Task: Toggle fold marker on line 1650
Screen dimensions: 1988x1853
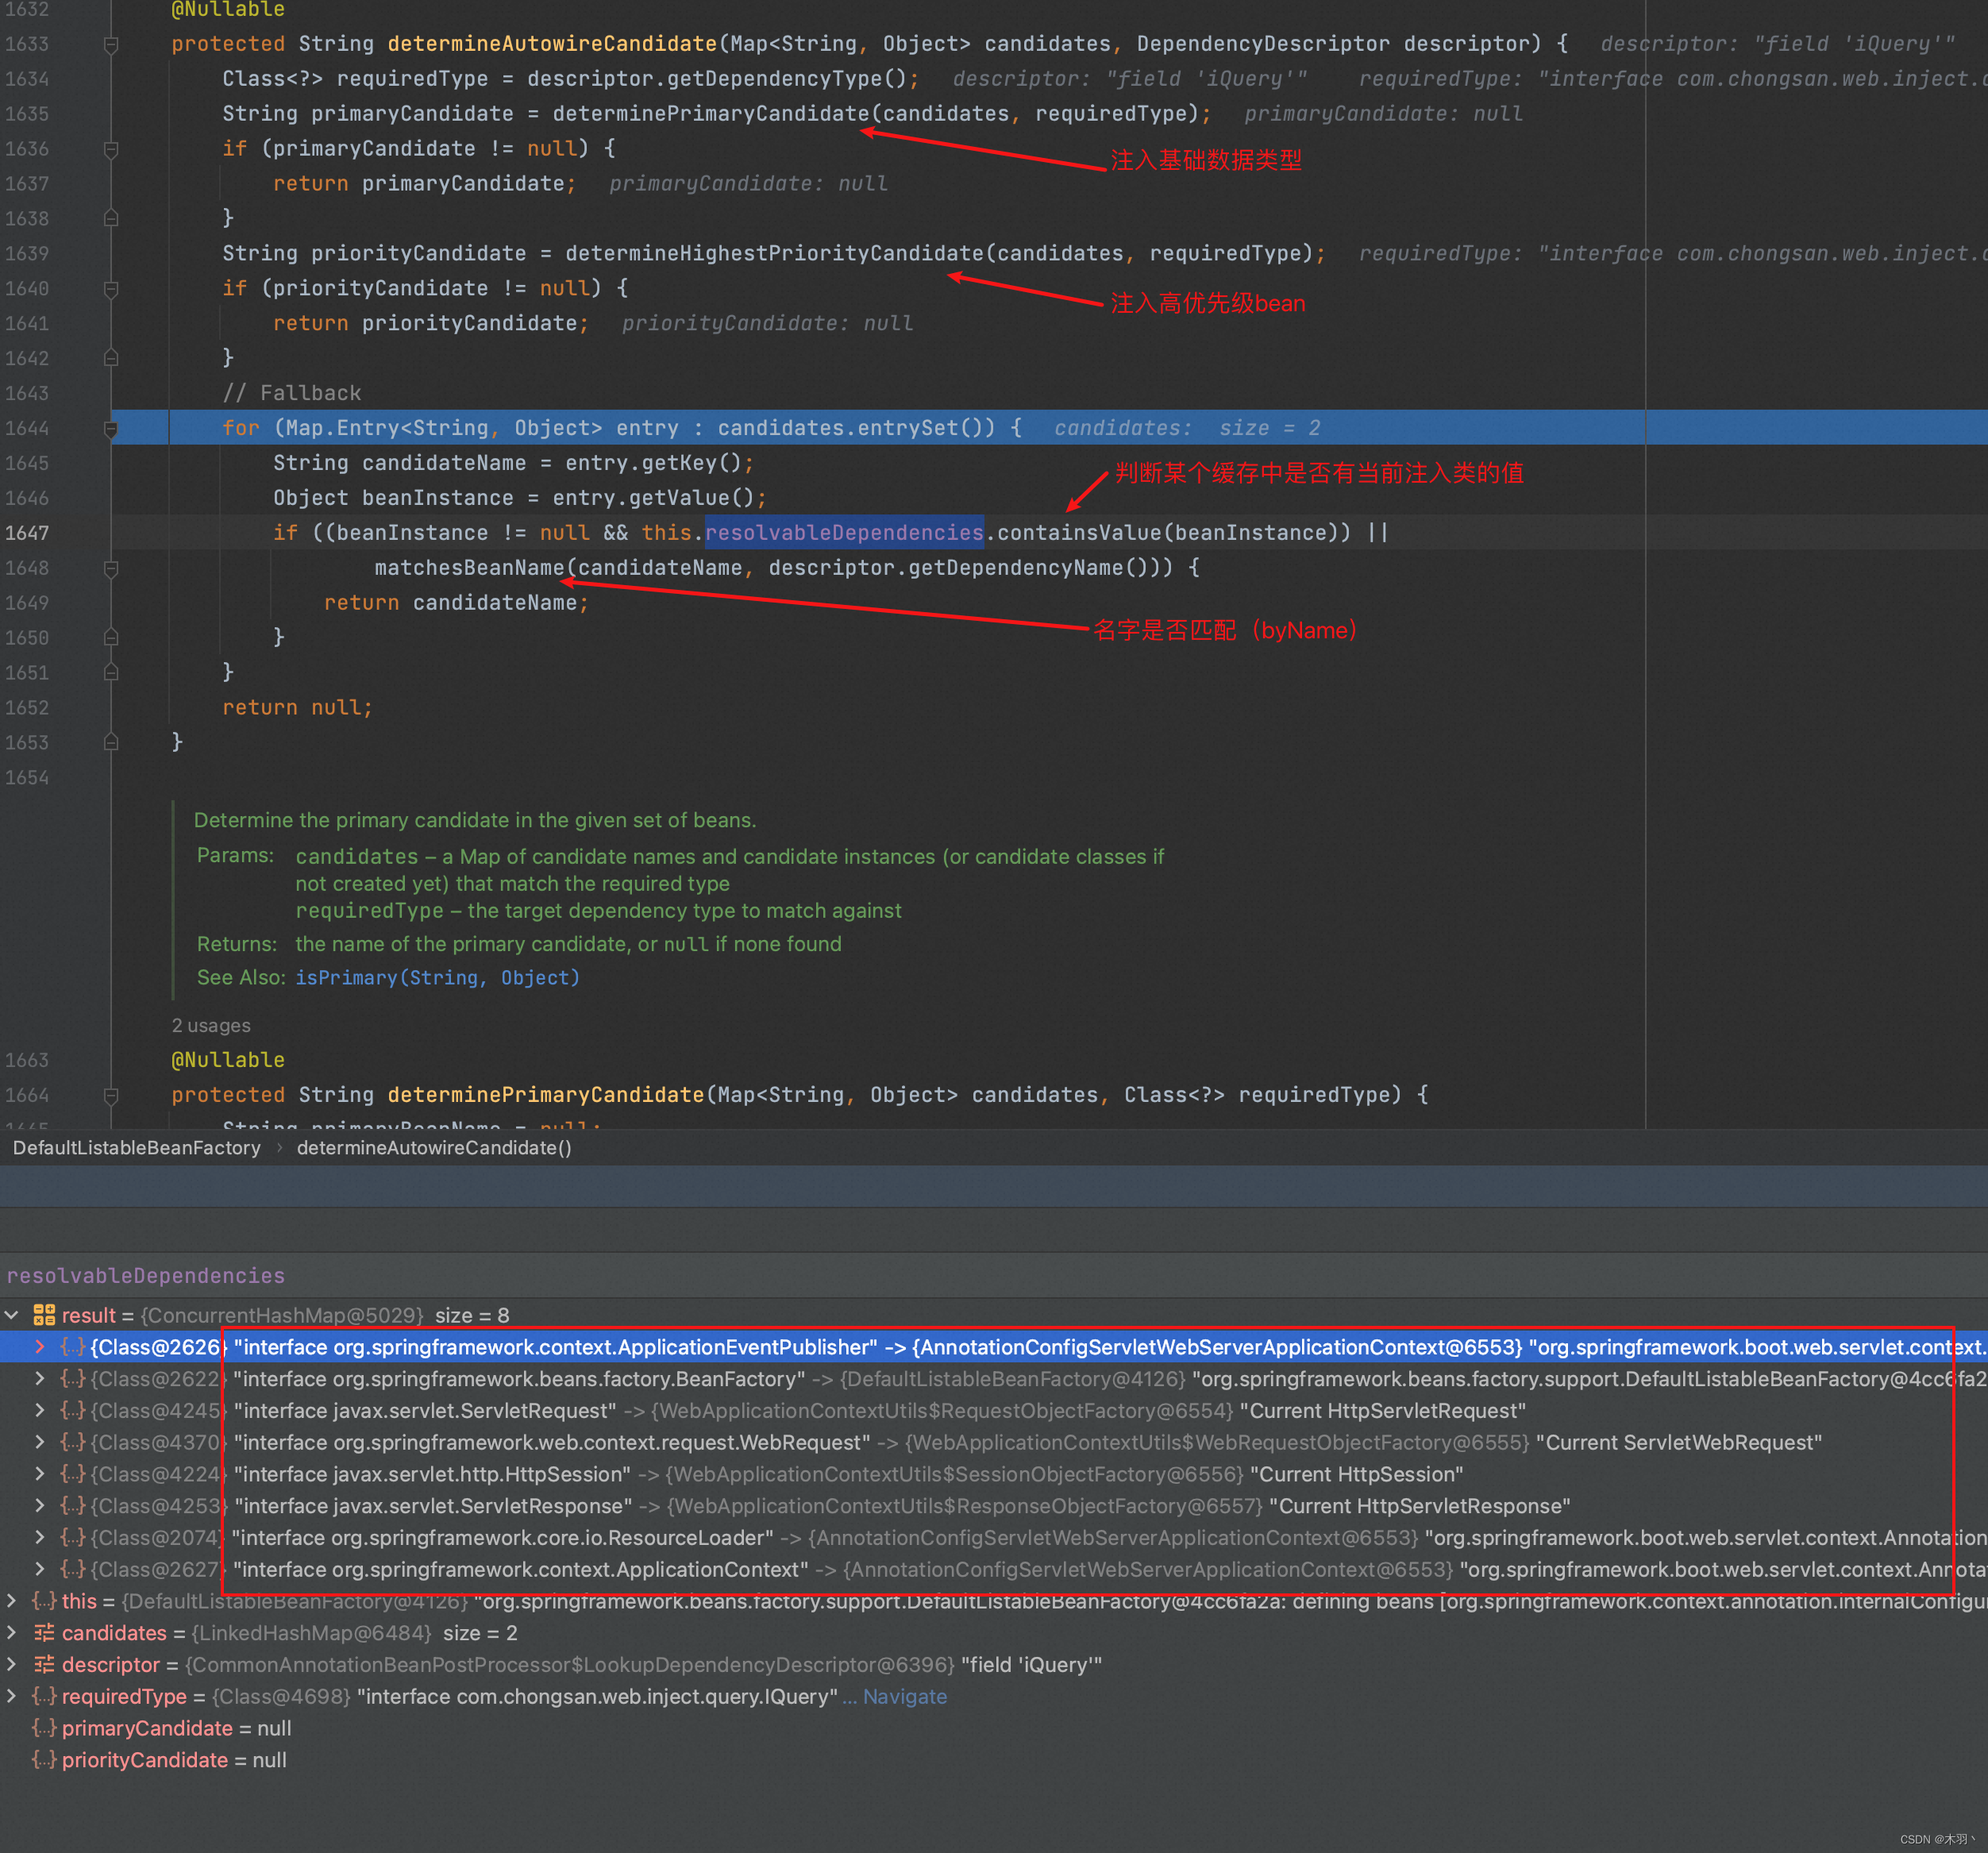Action: 111,637
